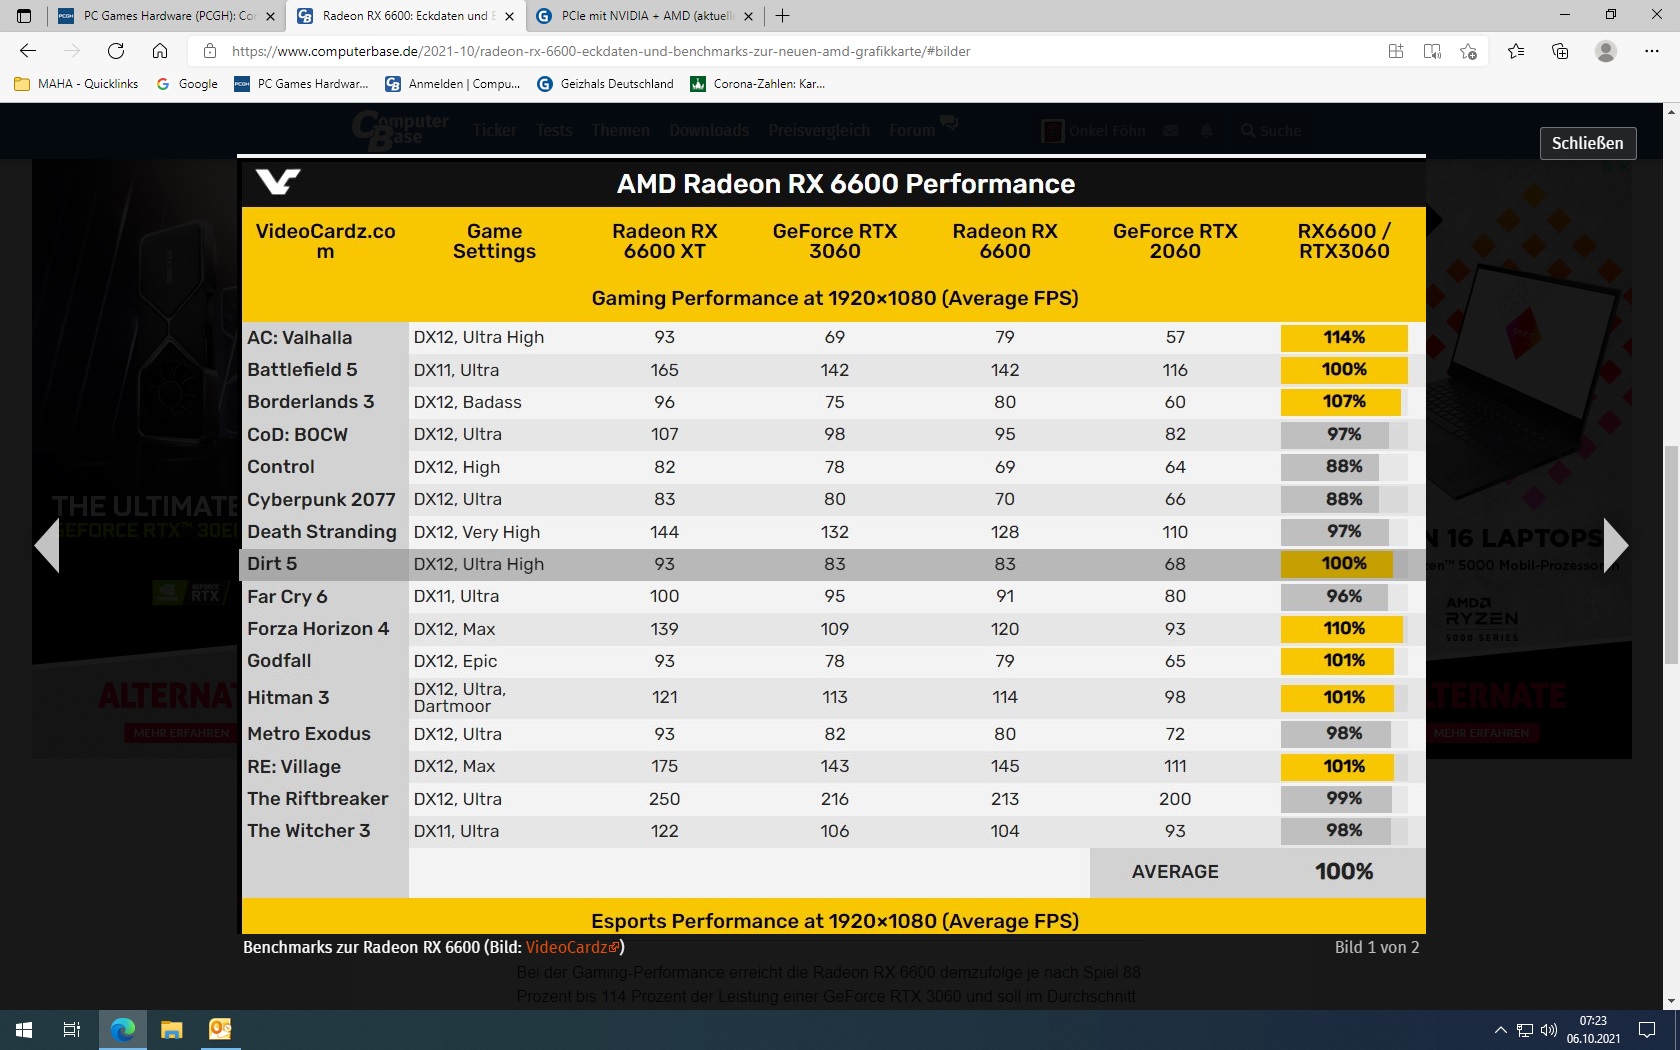Open Edge settings and more menu
The image size is (1680, 1050).
[x=1651, y=51]
